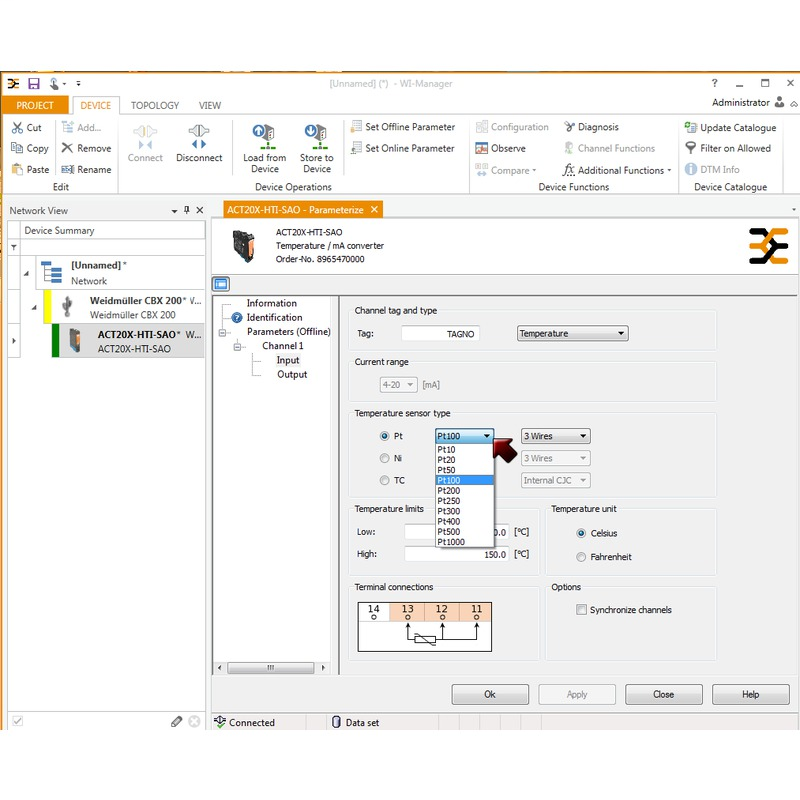Choose Pt500 from the sensor list
800x800 pixels.
coord(464,532)
